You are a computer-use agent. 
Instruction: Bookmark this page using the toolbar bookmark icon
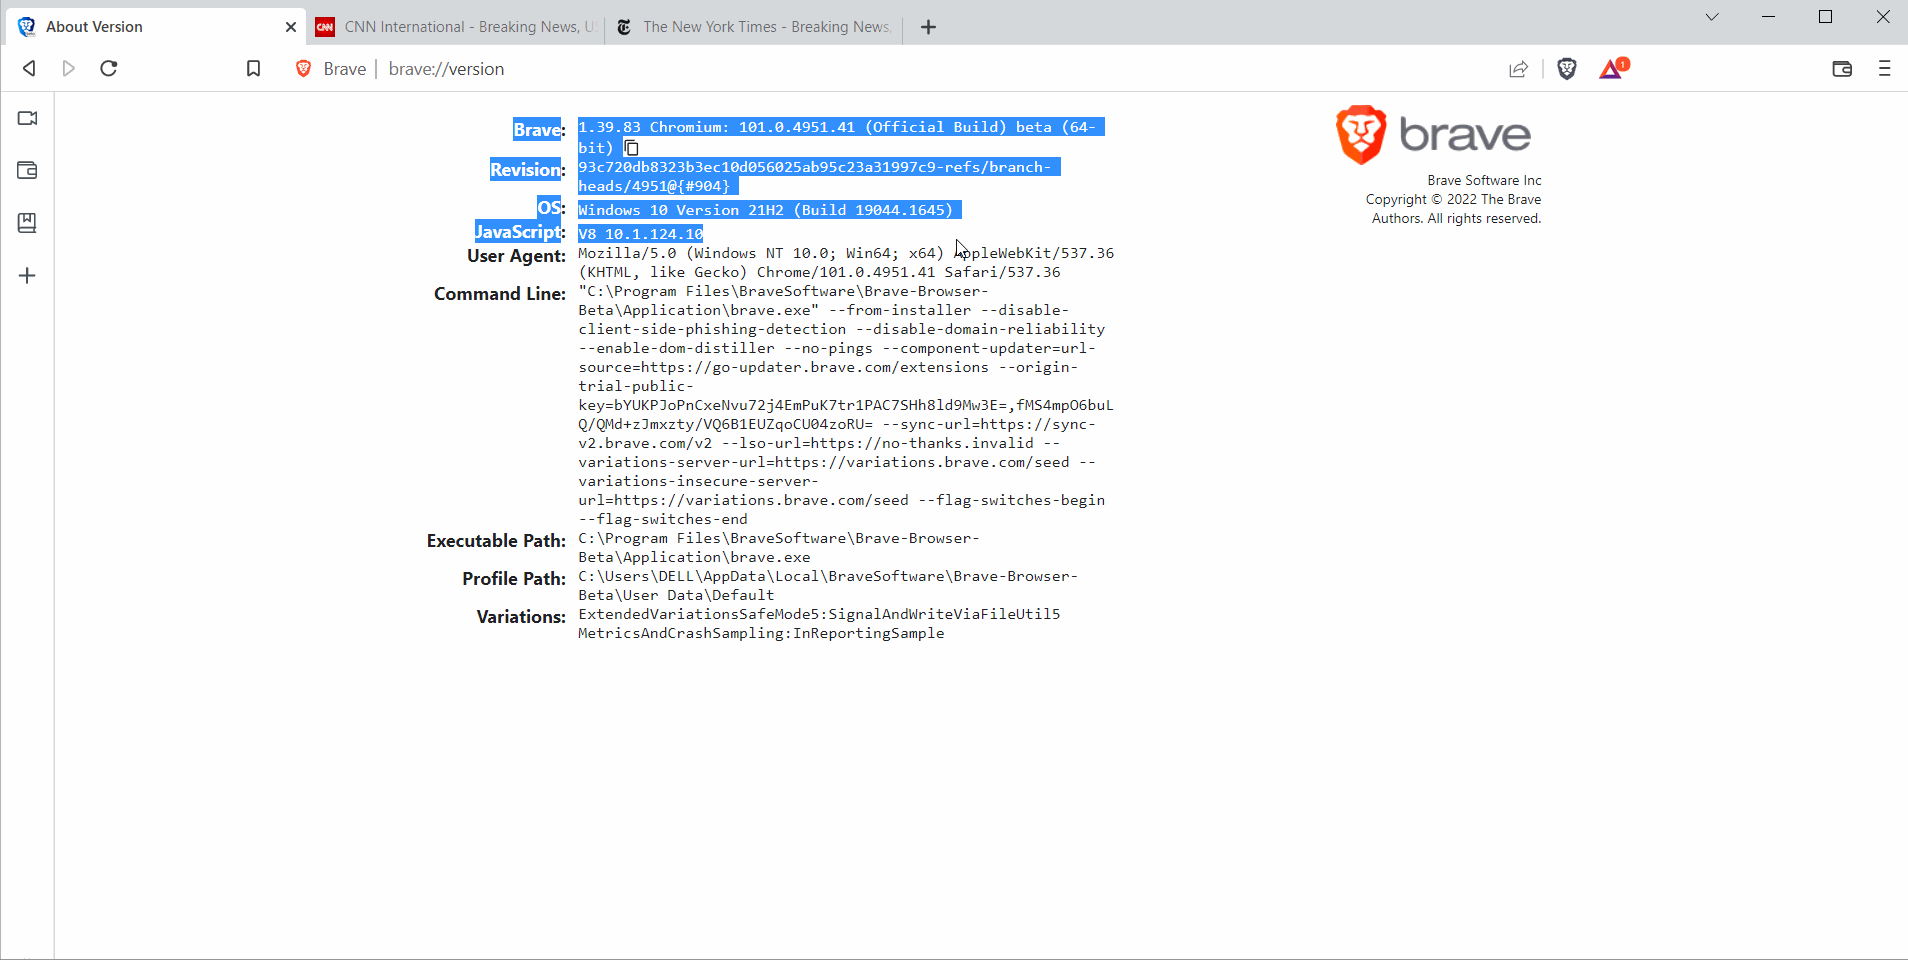coord(253,68)
